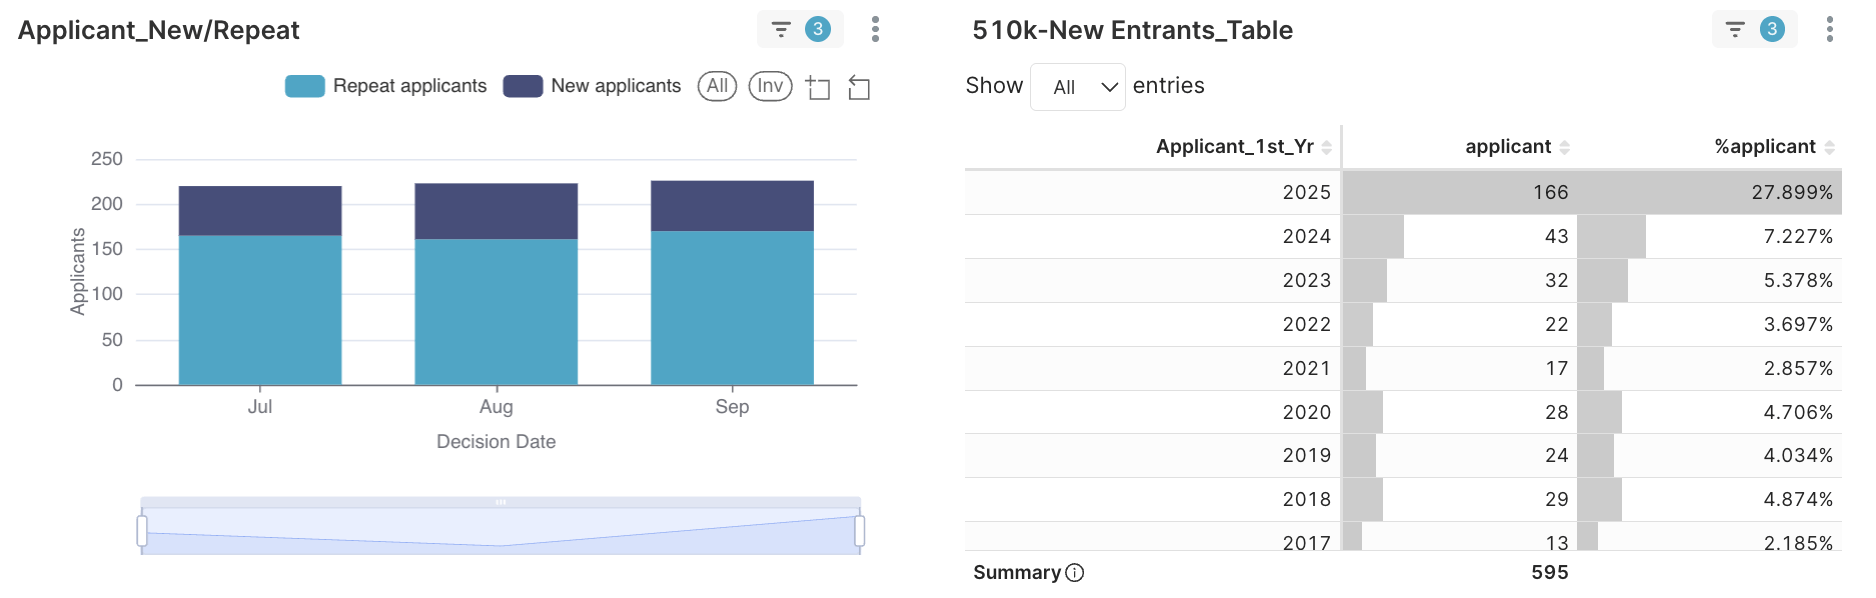Select all legend series with All button

tap(717, 86)
